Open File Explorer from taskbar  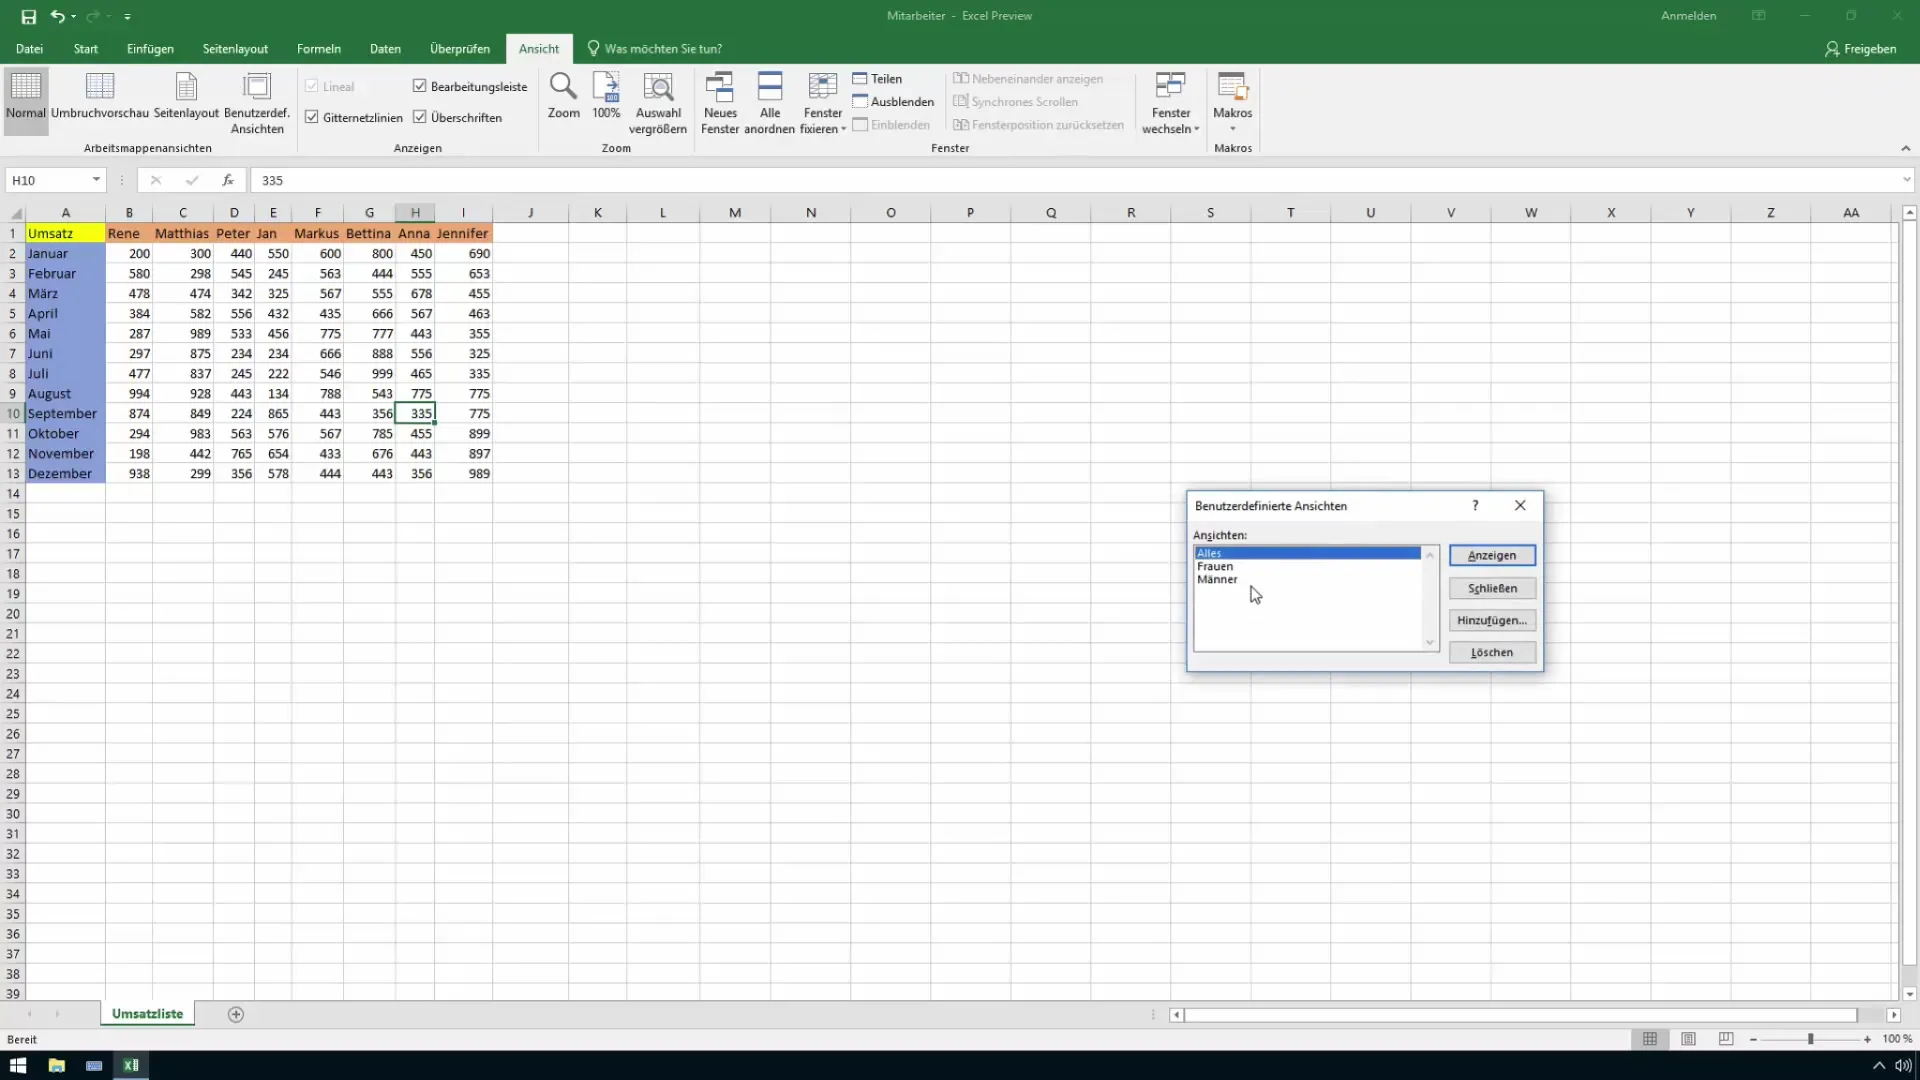[x=56, y=1065]
